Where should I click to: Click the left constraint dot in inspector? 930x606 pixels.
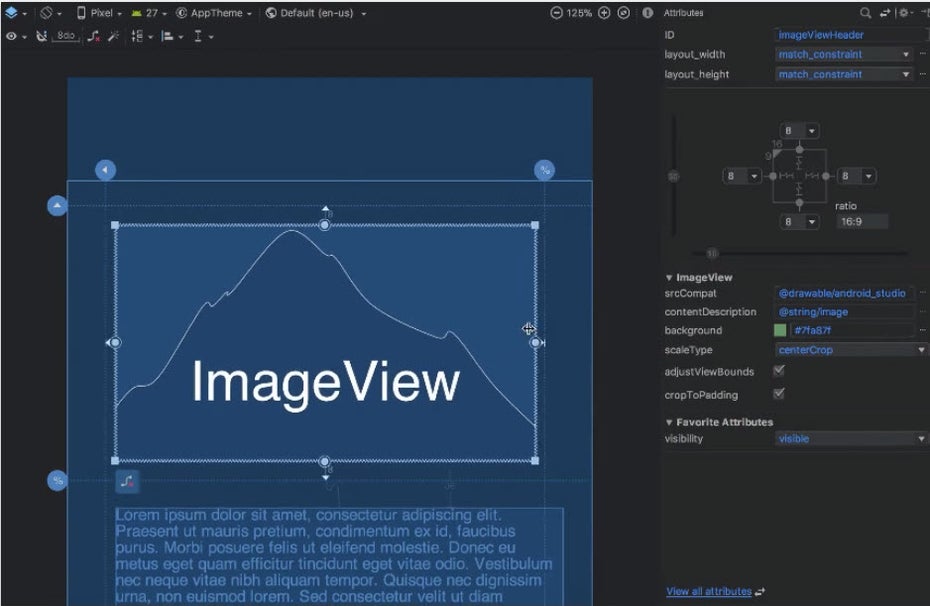point(773,176)
